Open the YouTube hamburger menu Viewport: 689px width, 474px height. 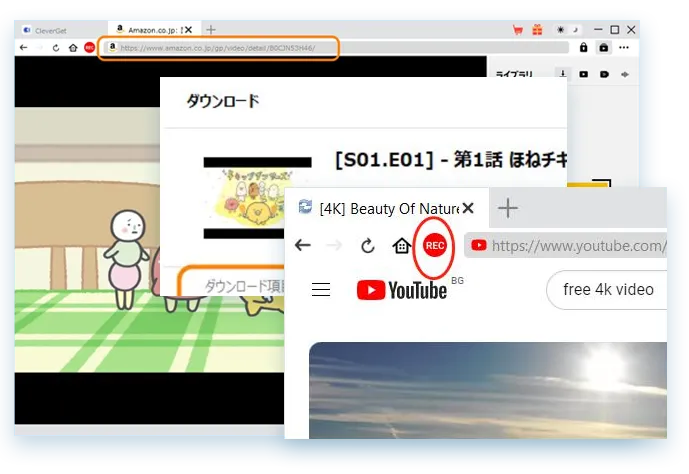click(x=321, y=289)
